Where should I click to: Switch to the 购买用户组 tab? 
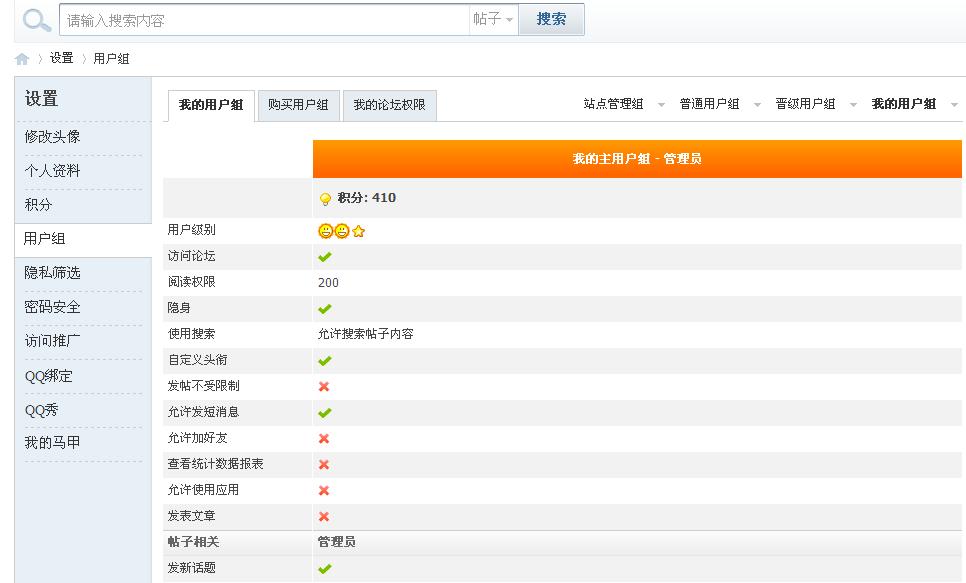[298, 105]
